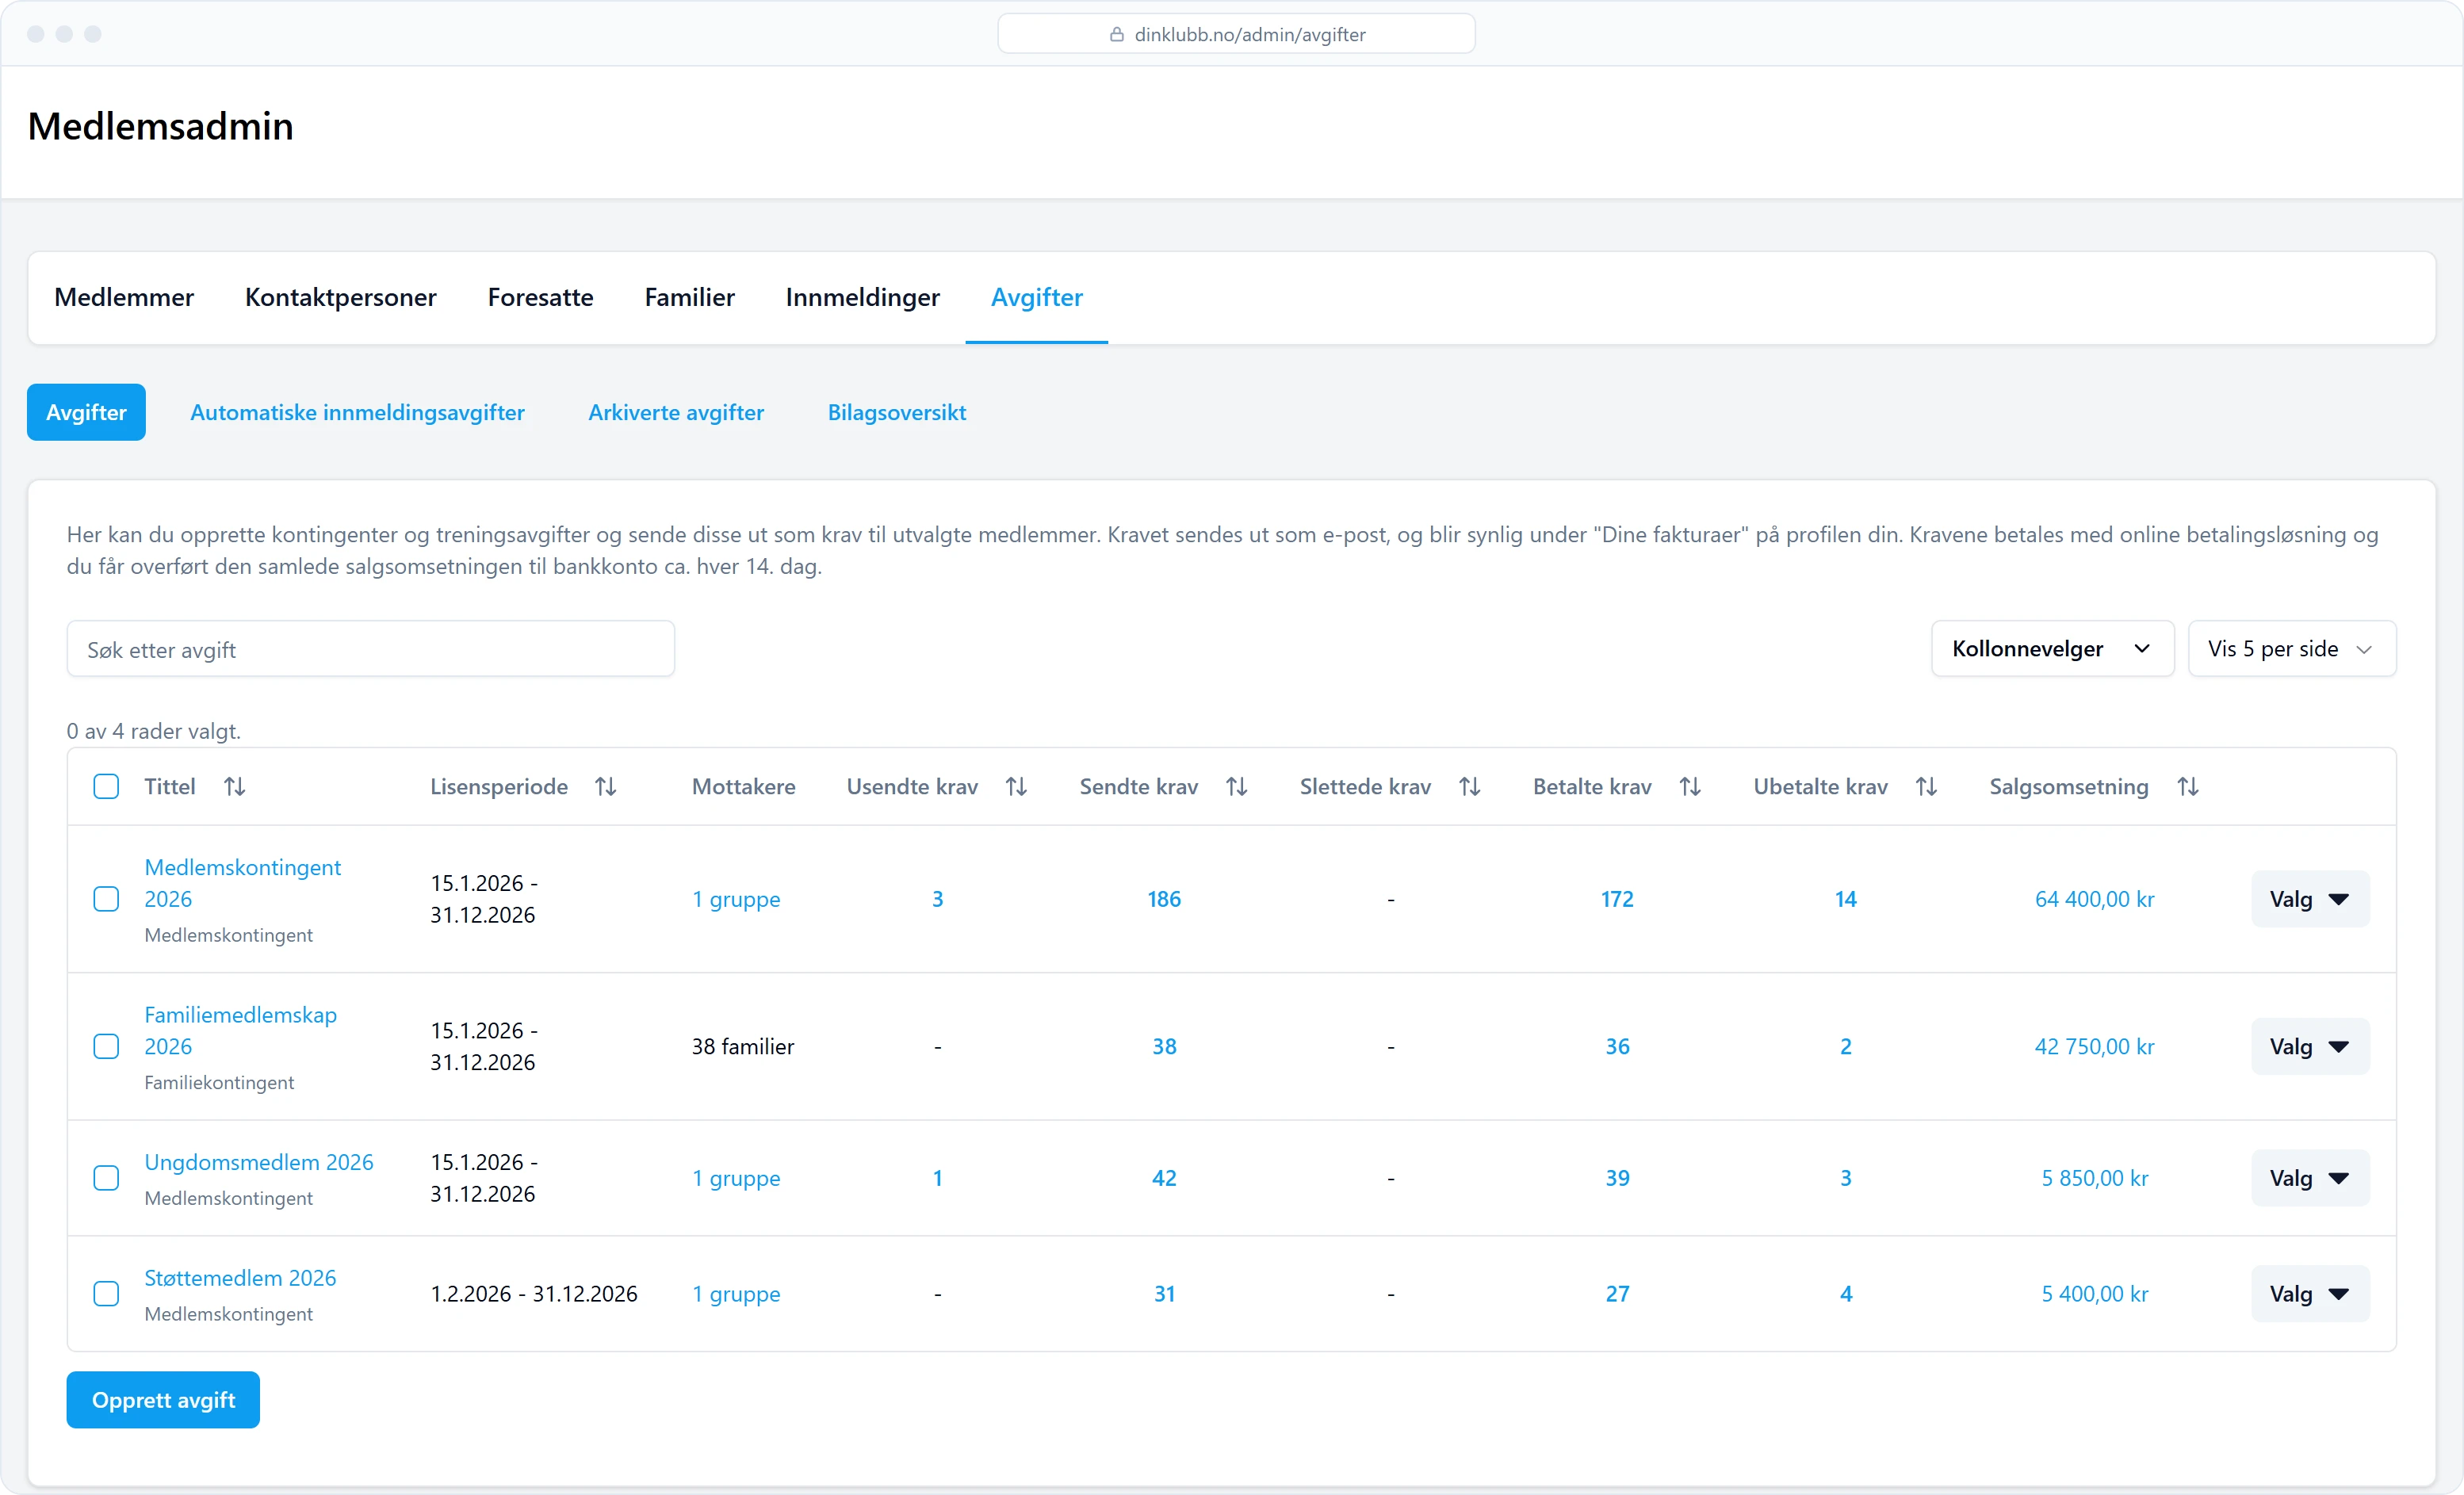Check the Familiemedlemskap 2026 row checkbox
The image size is (2464, 1495).
(106, 1046)
